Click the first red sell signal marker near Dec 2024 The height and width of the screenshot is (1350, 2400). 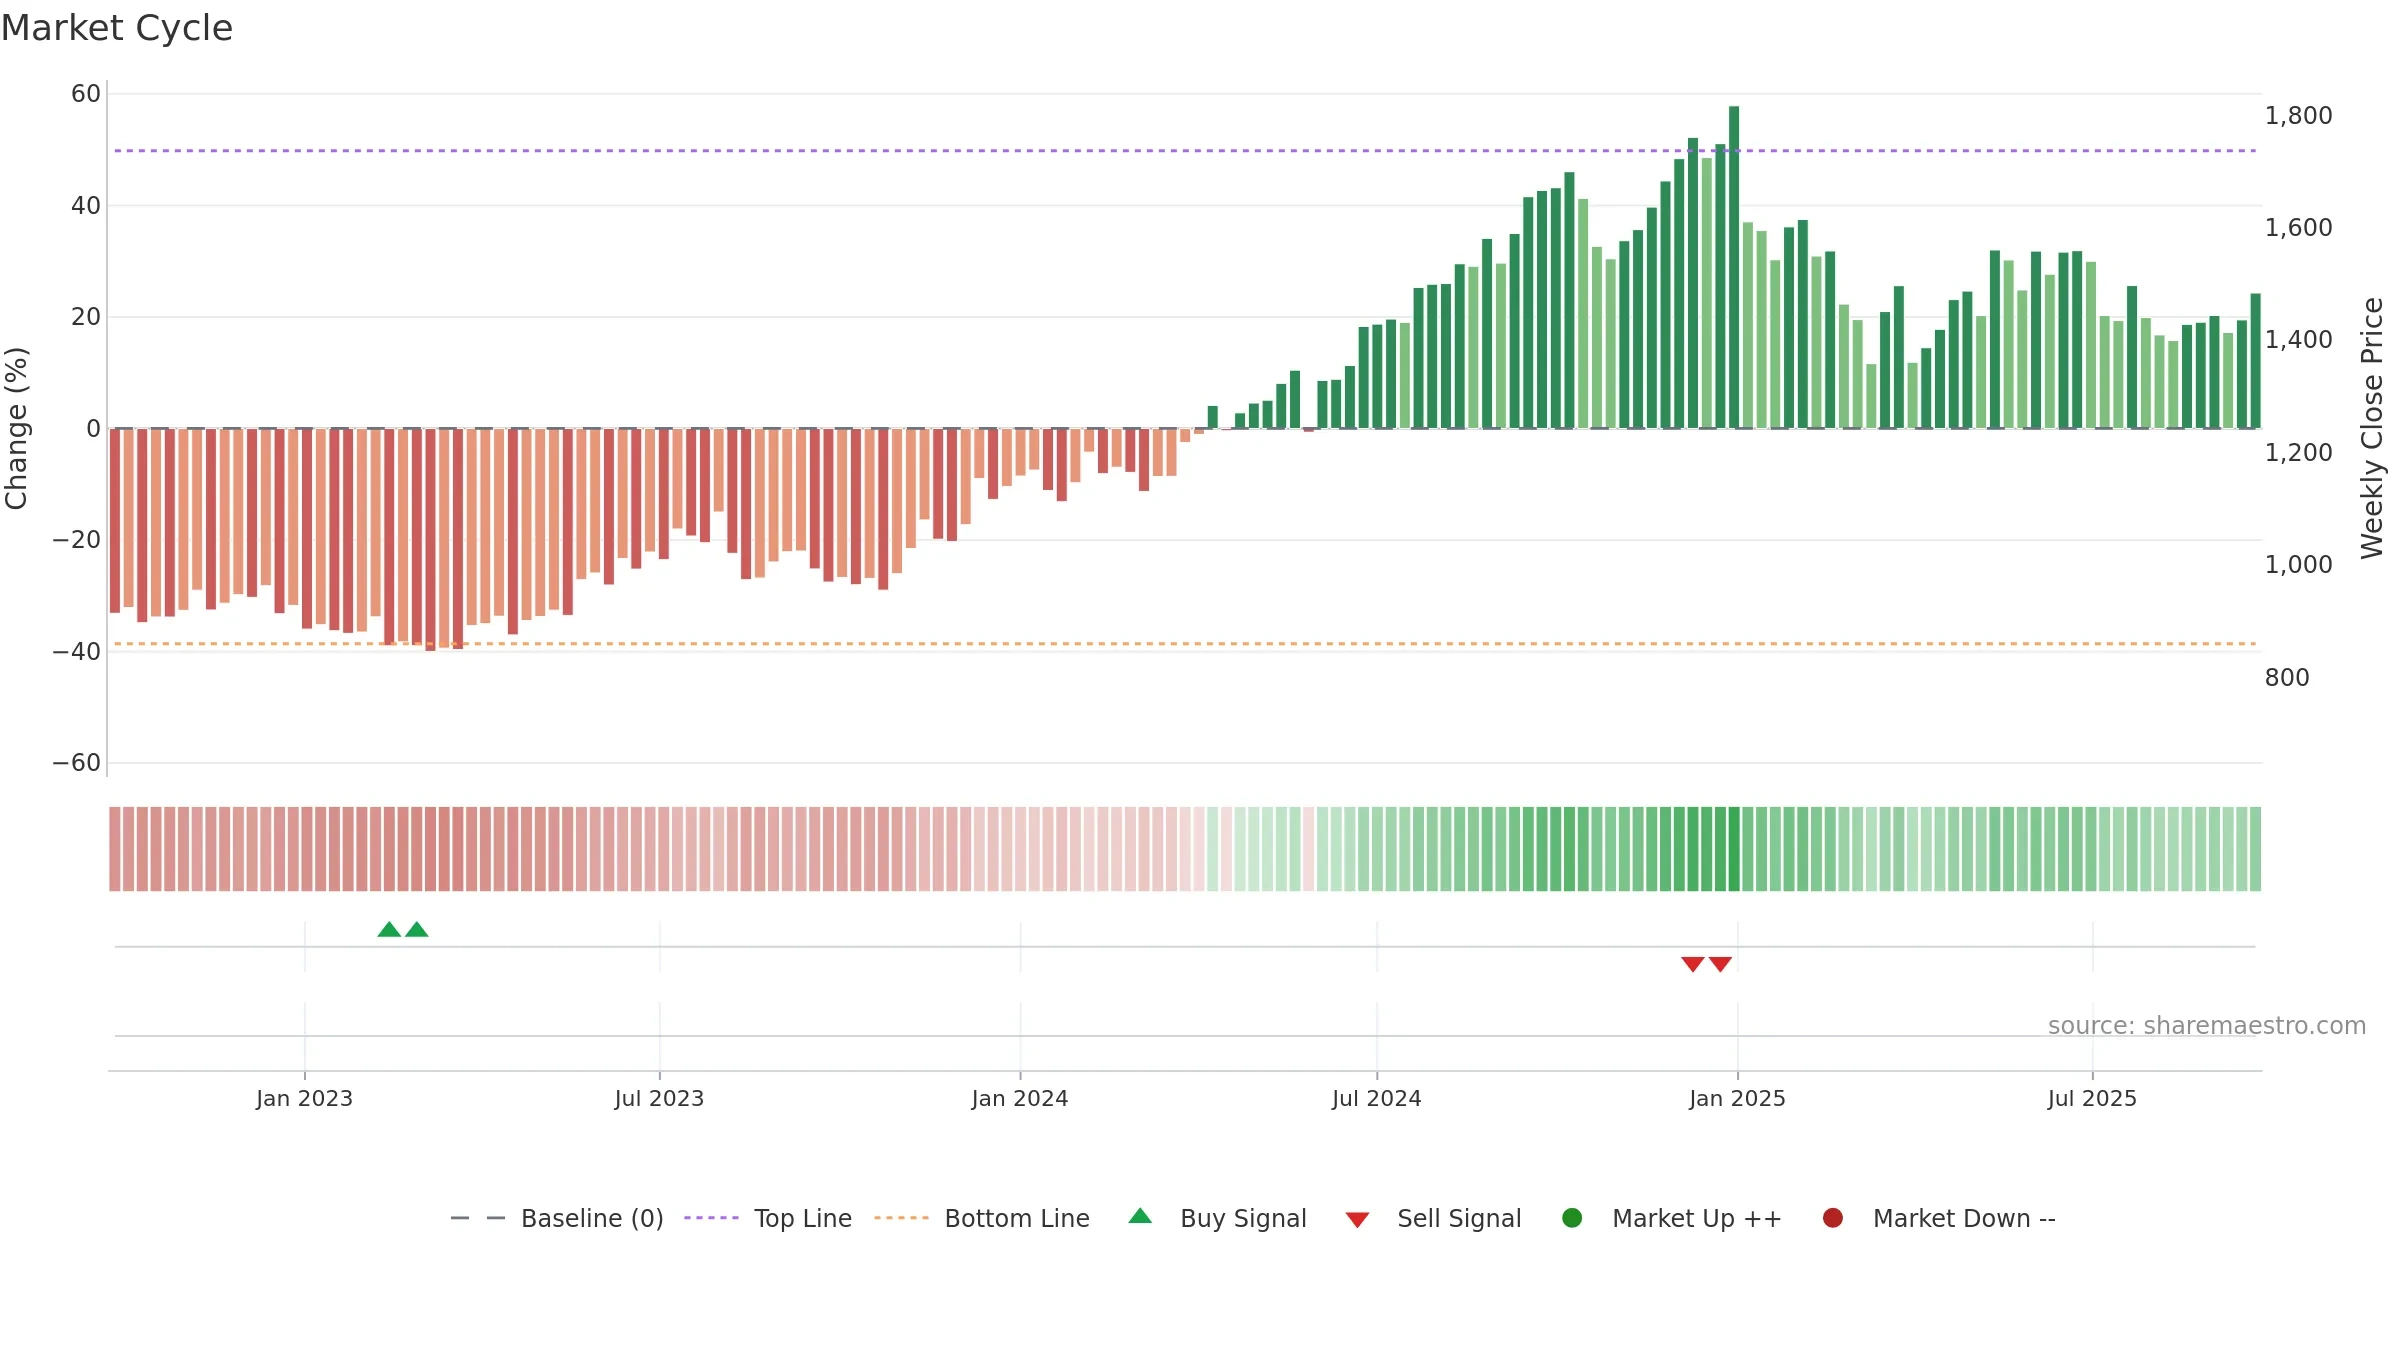point(1692,964)
